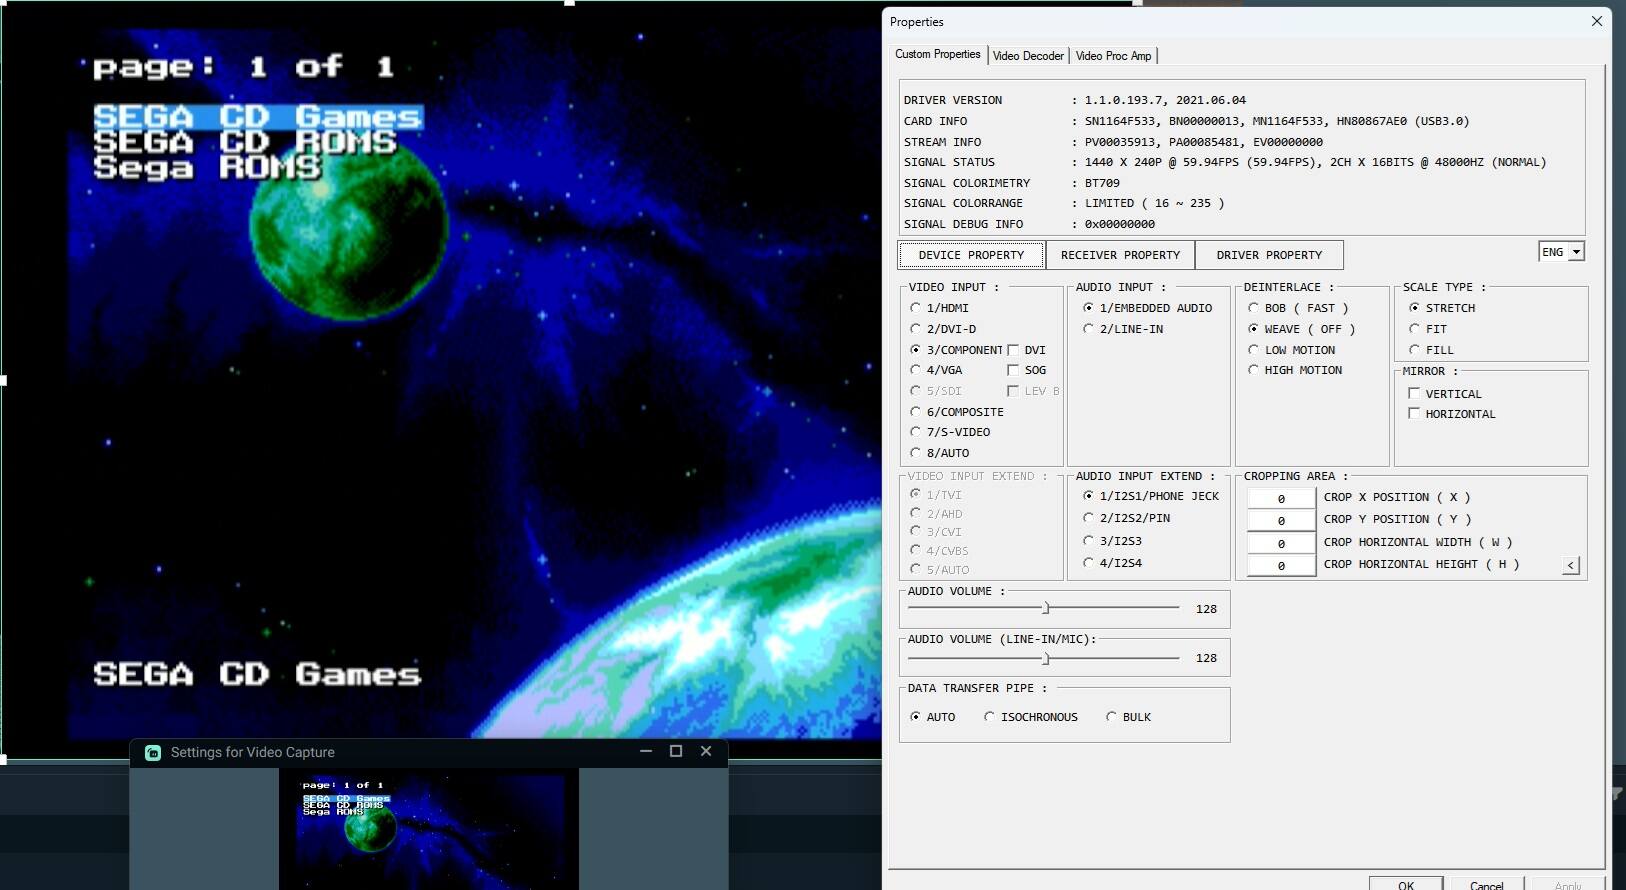Click the 'SEGA CD ROMS' entry in capture preview
Viewport: 1626px width, 890px height.
point(245,142)
